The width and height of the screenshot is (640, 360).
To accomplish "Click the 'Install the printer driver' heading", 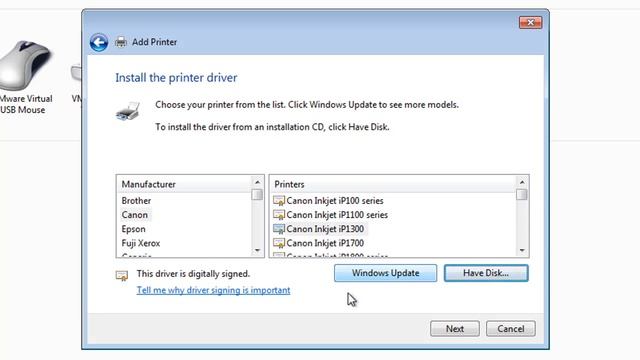I will (176, 78).
